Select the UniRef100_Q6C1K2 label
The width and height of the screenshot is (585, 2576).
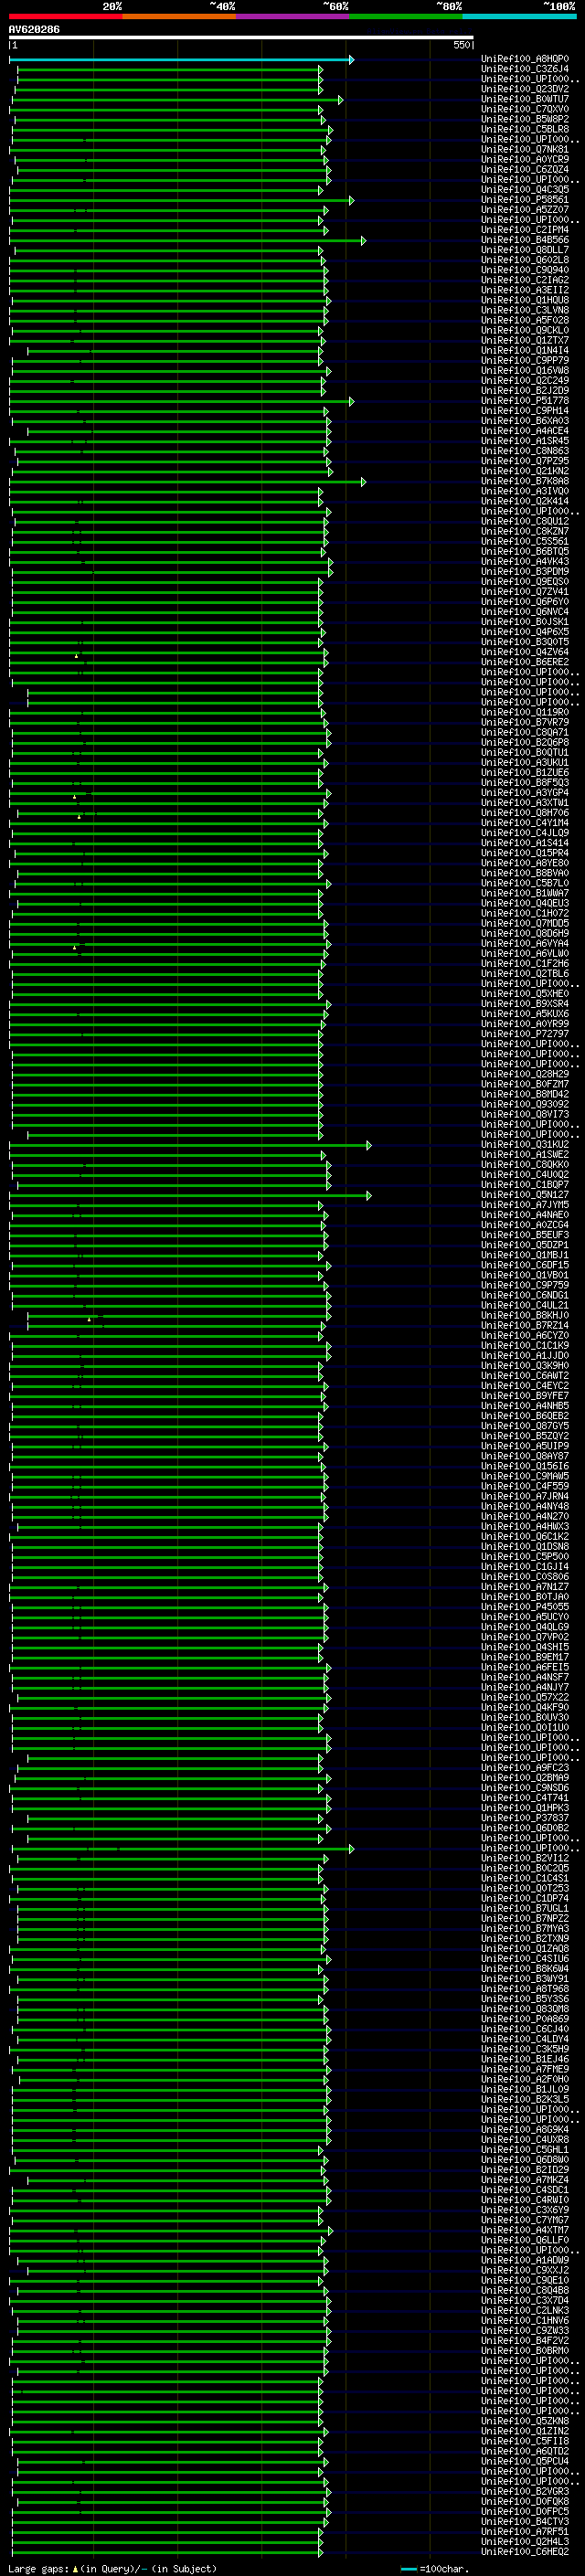coord(525,1537)
